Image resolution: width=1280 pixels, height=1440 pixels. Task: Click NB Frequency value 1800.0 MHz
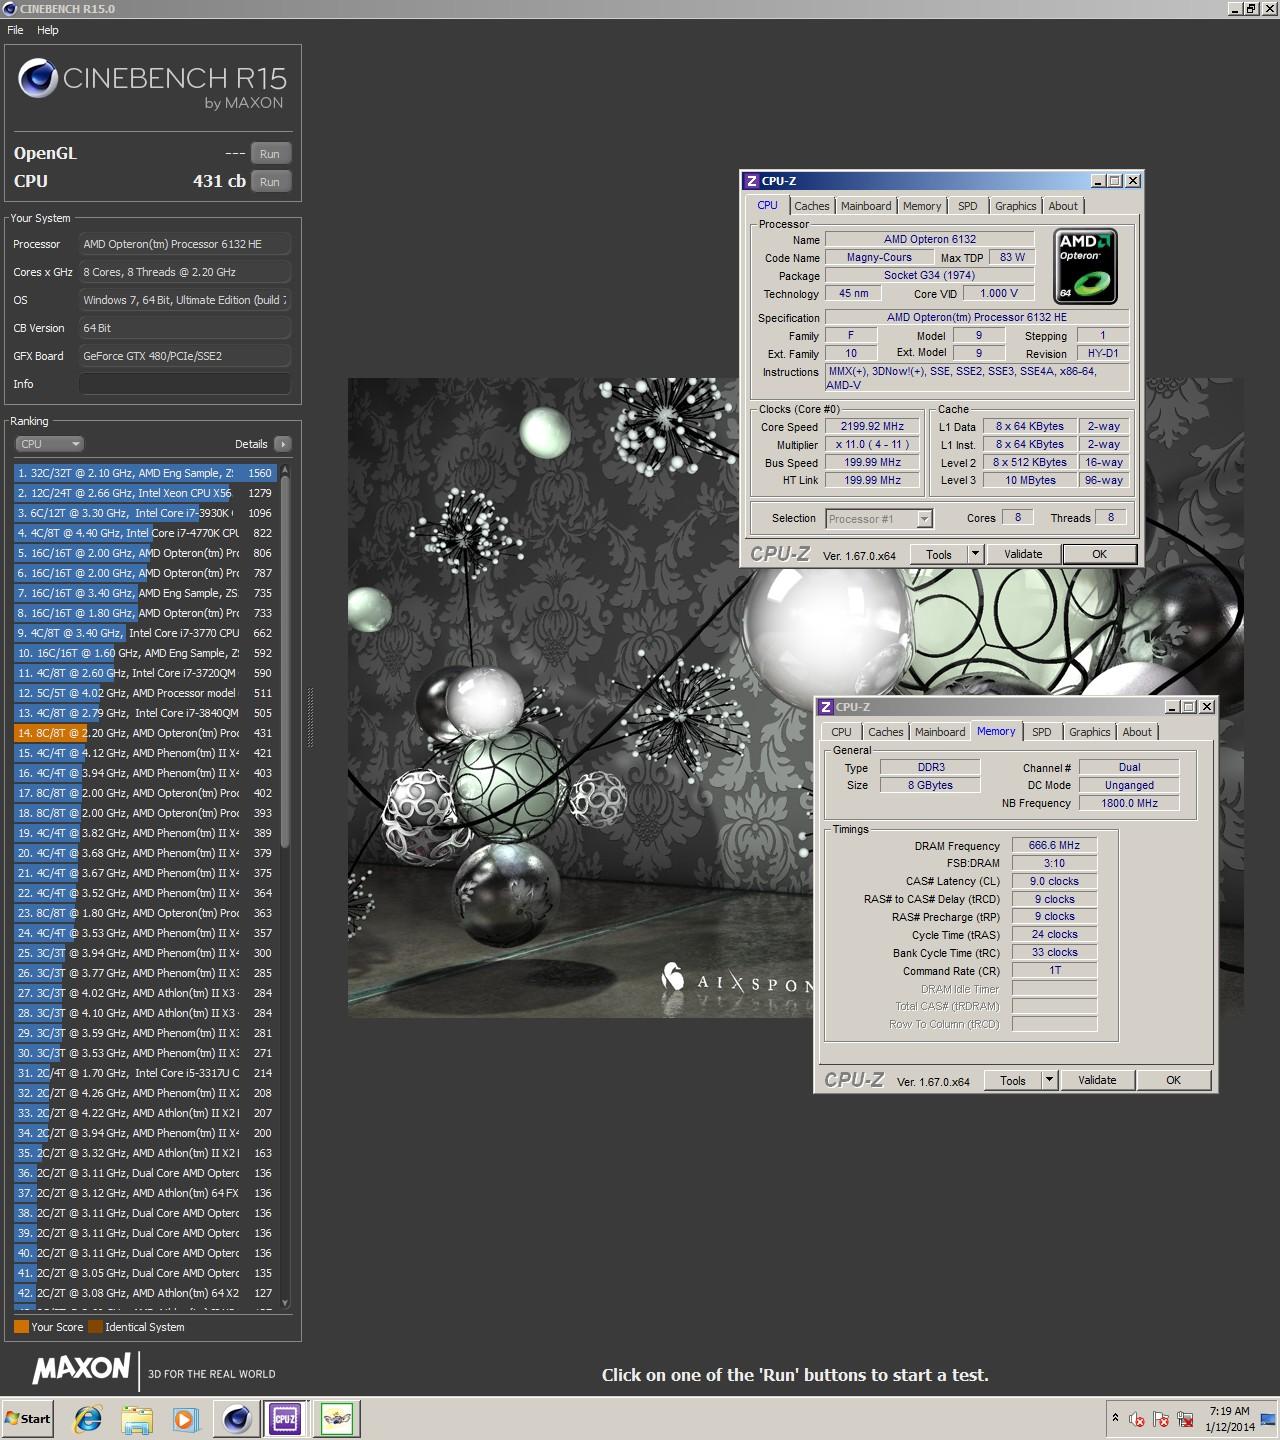point(1129,803)
